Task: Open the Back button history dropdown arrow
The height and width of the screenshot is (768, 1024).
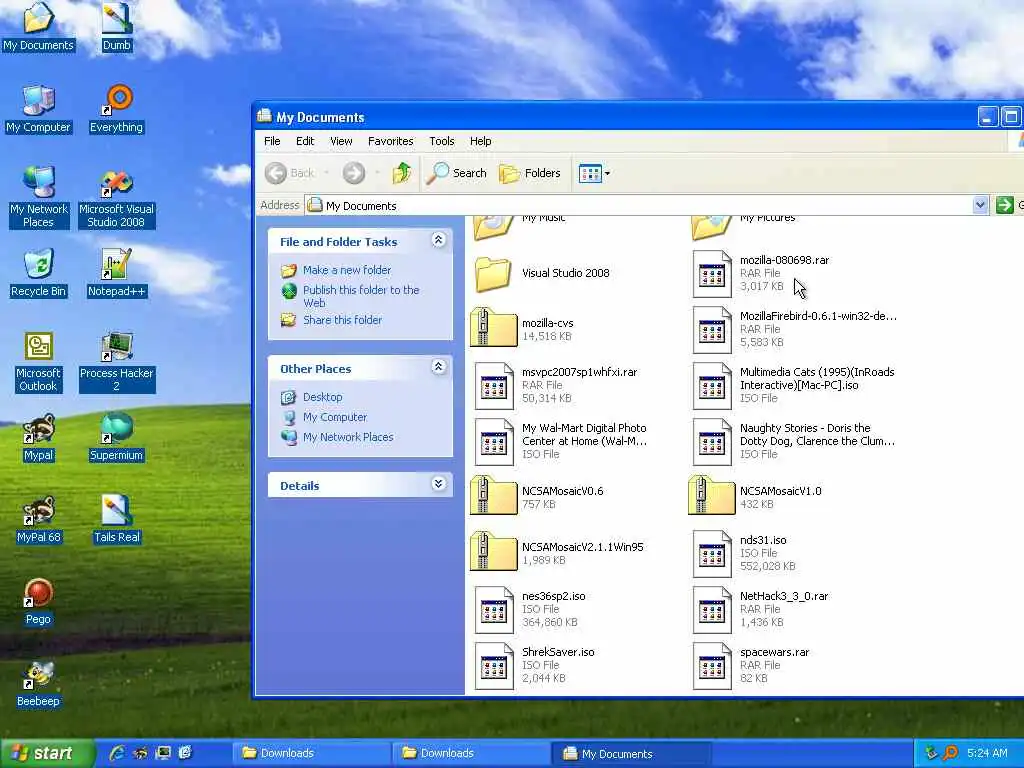Action: (x=326, y=173)
